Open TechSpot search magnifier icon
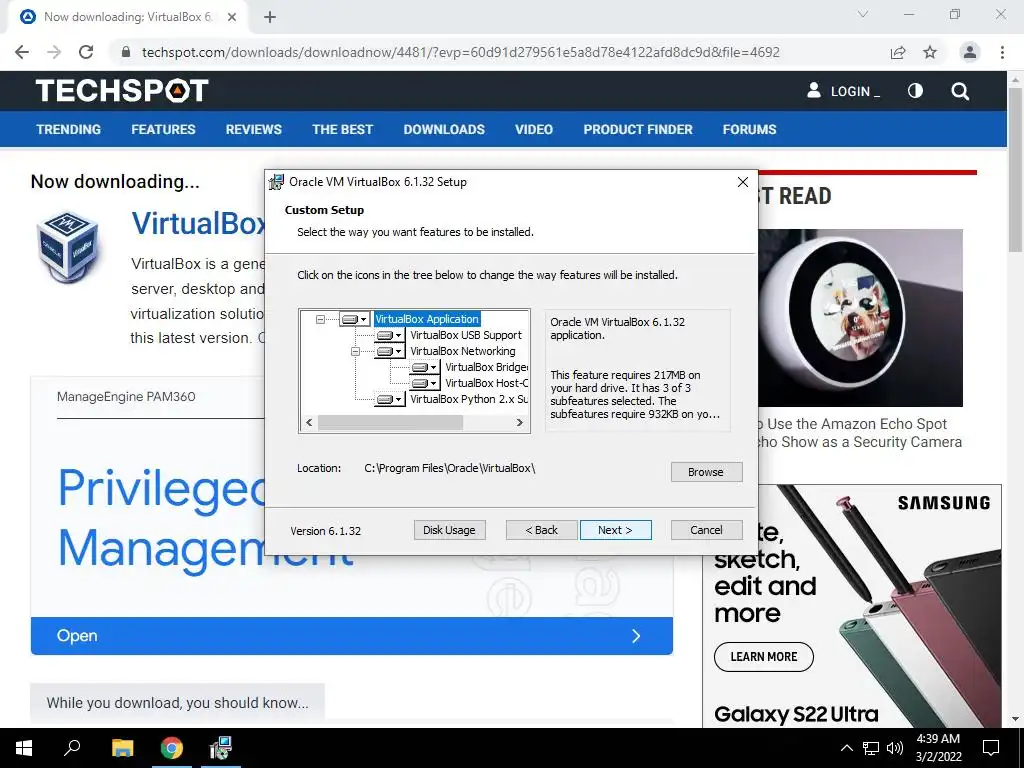The height and width of the screenshot is (768, 1024). coord(960,91)
